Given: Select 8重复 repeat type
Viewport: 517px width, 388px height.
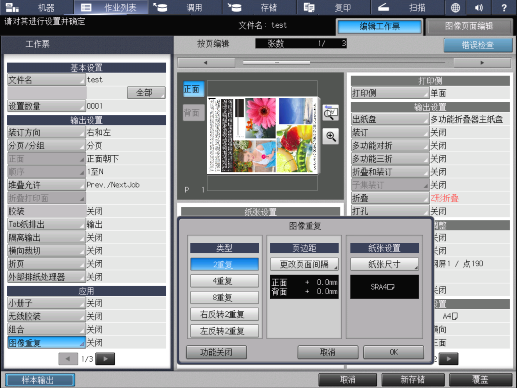Looking at the screenshot, I should pyautogui.click(x=224, y=297).
